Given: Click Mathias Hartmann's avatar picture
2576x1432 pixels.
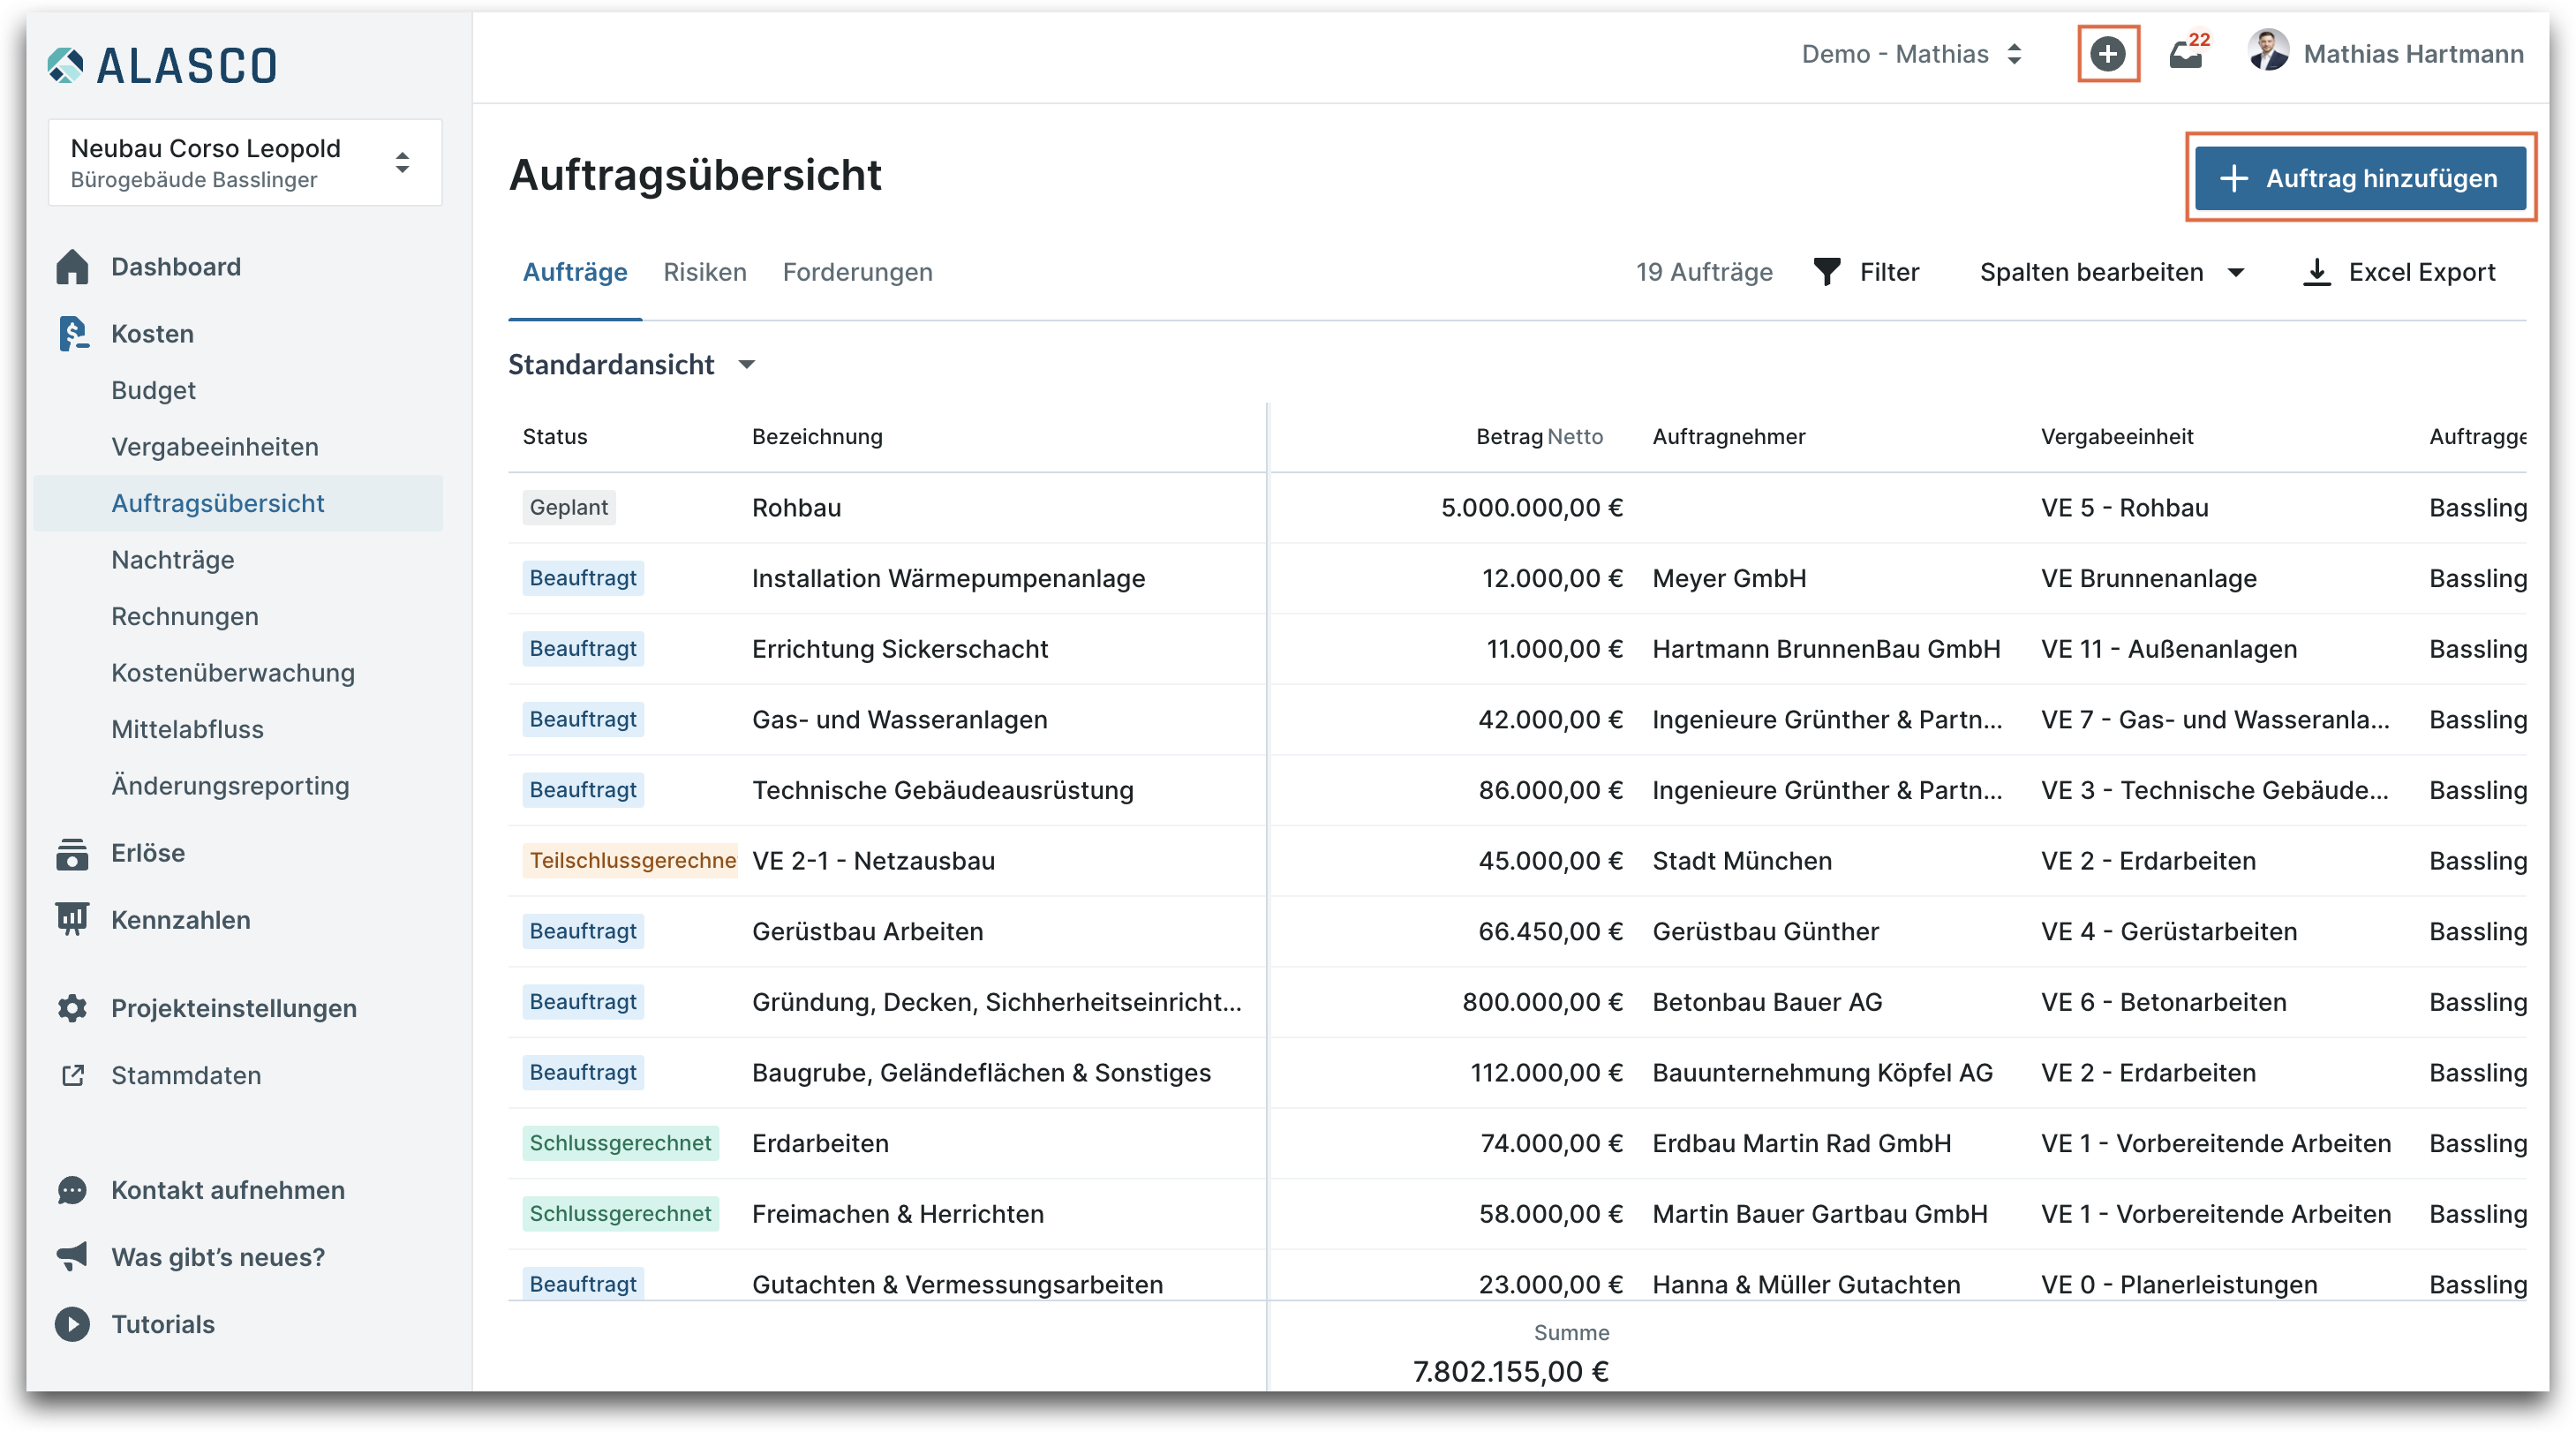Looking at the screenshot, I should (x=2268, y=52).
